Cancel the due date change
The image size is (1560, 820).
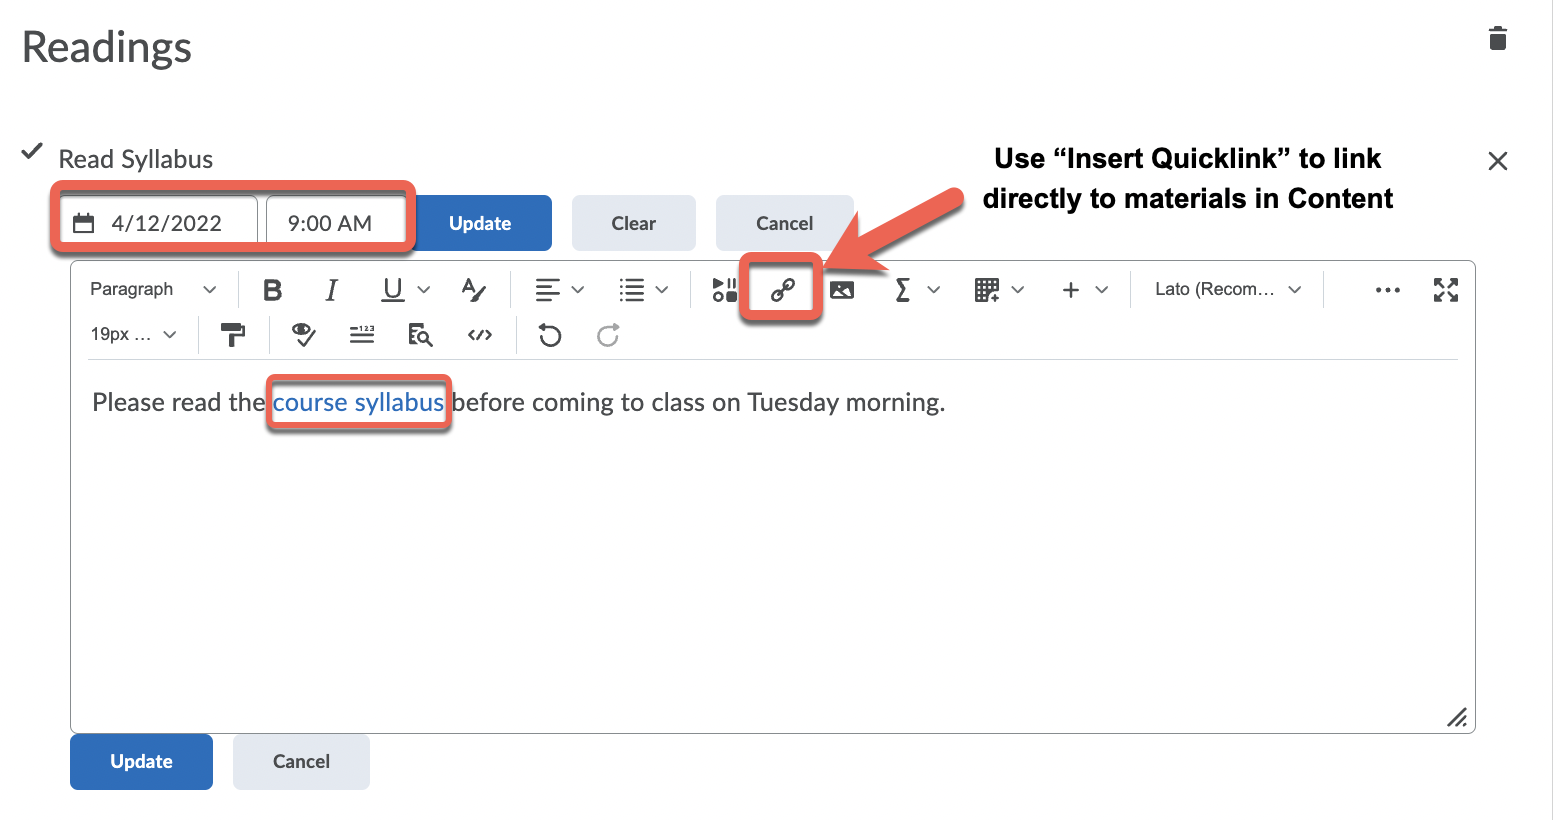[785, 223]
